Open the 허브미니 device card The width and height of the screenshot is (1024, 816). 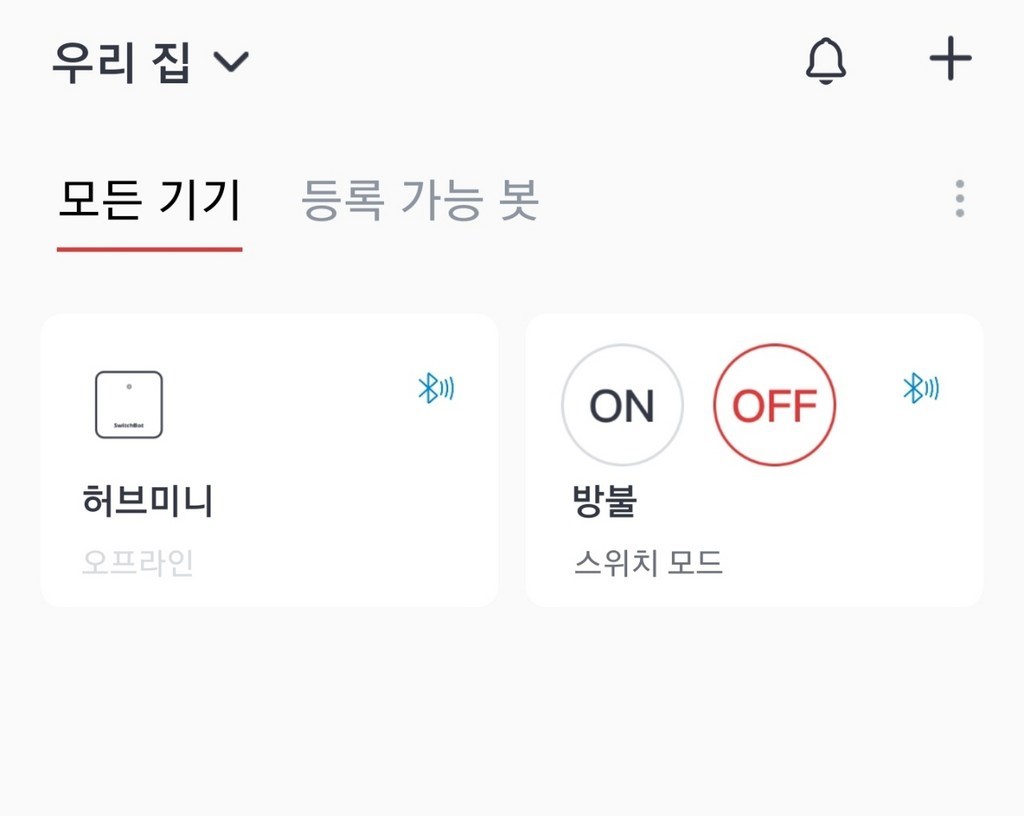269,460
